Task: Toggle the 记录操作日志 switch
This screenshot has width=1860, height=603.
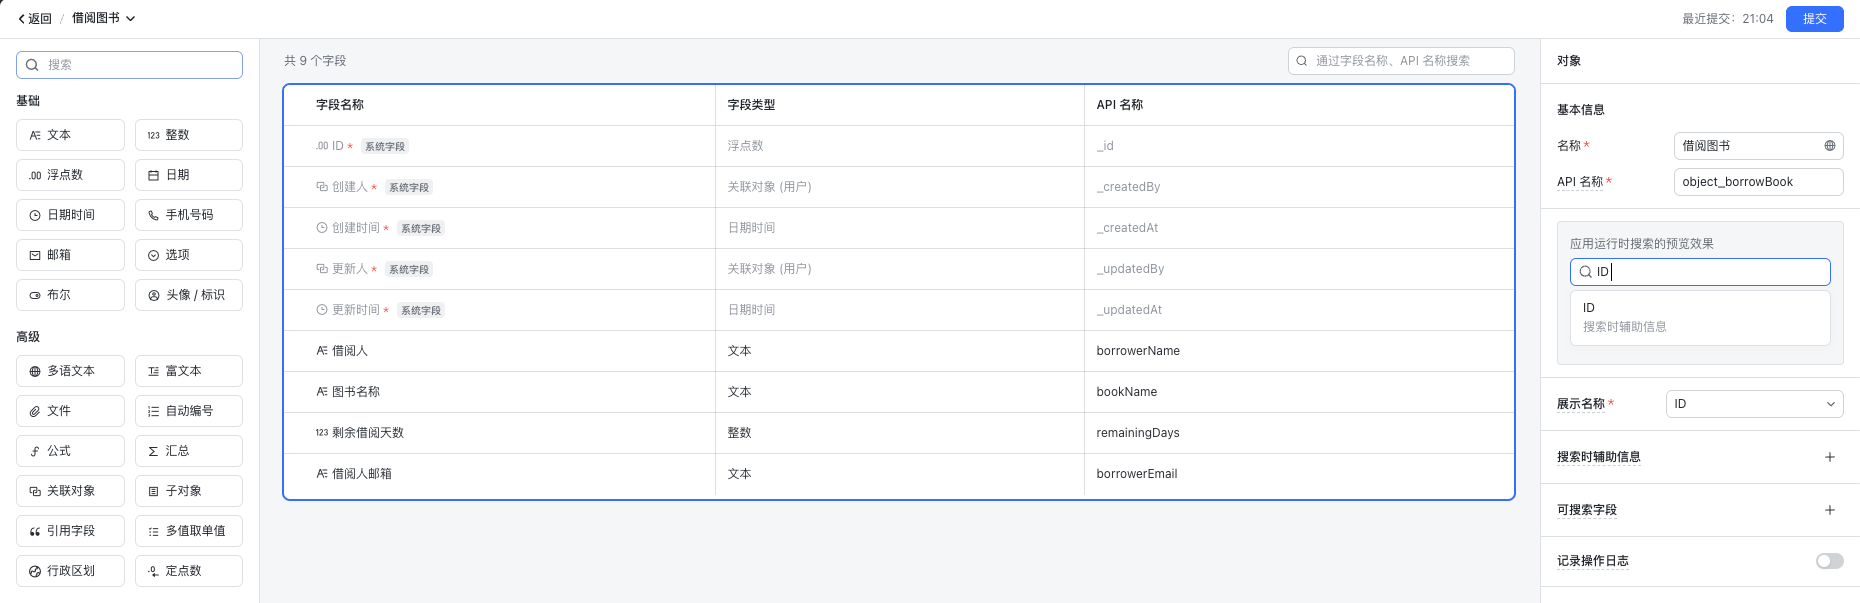Action: coord(1830,561)
